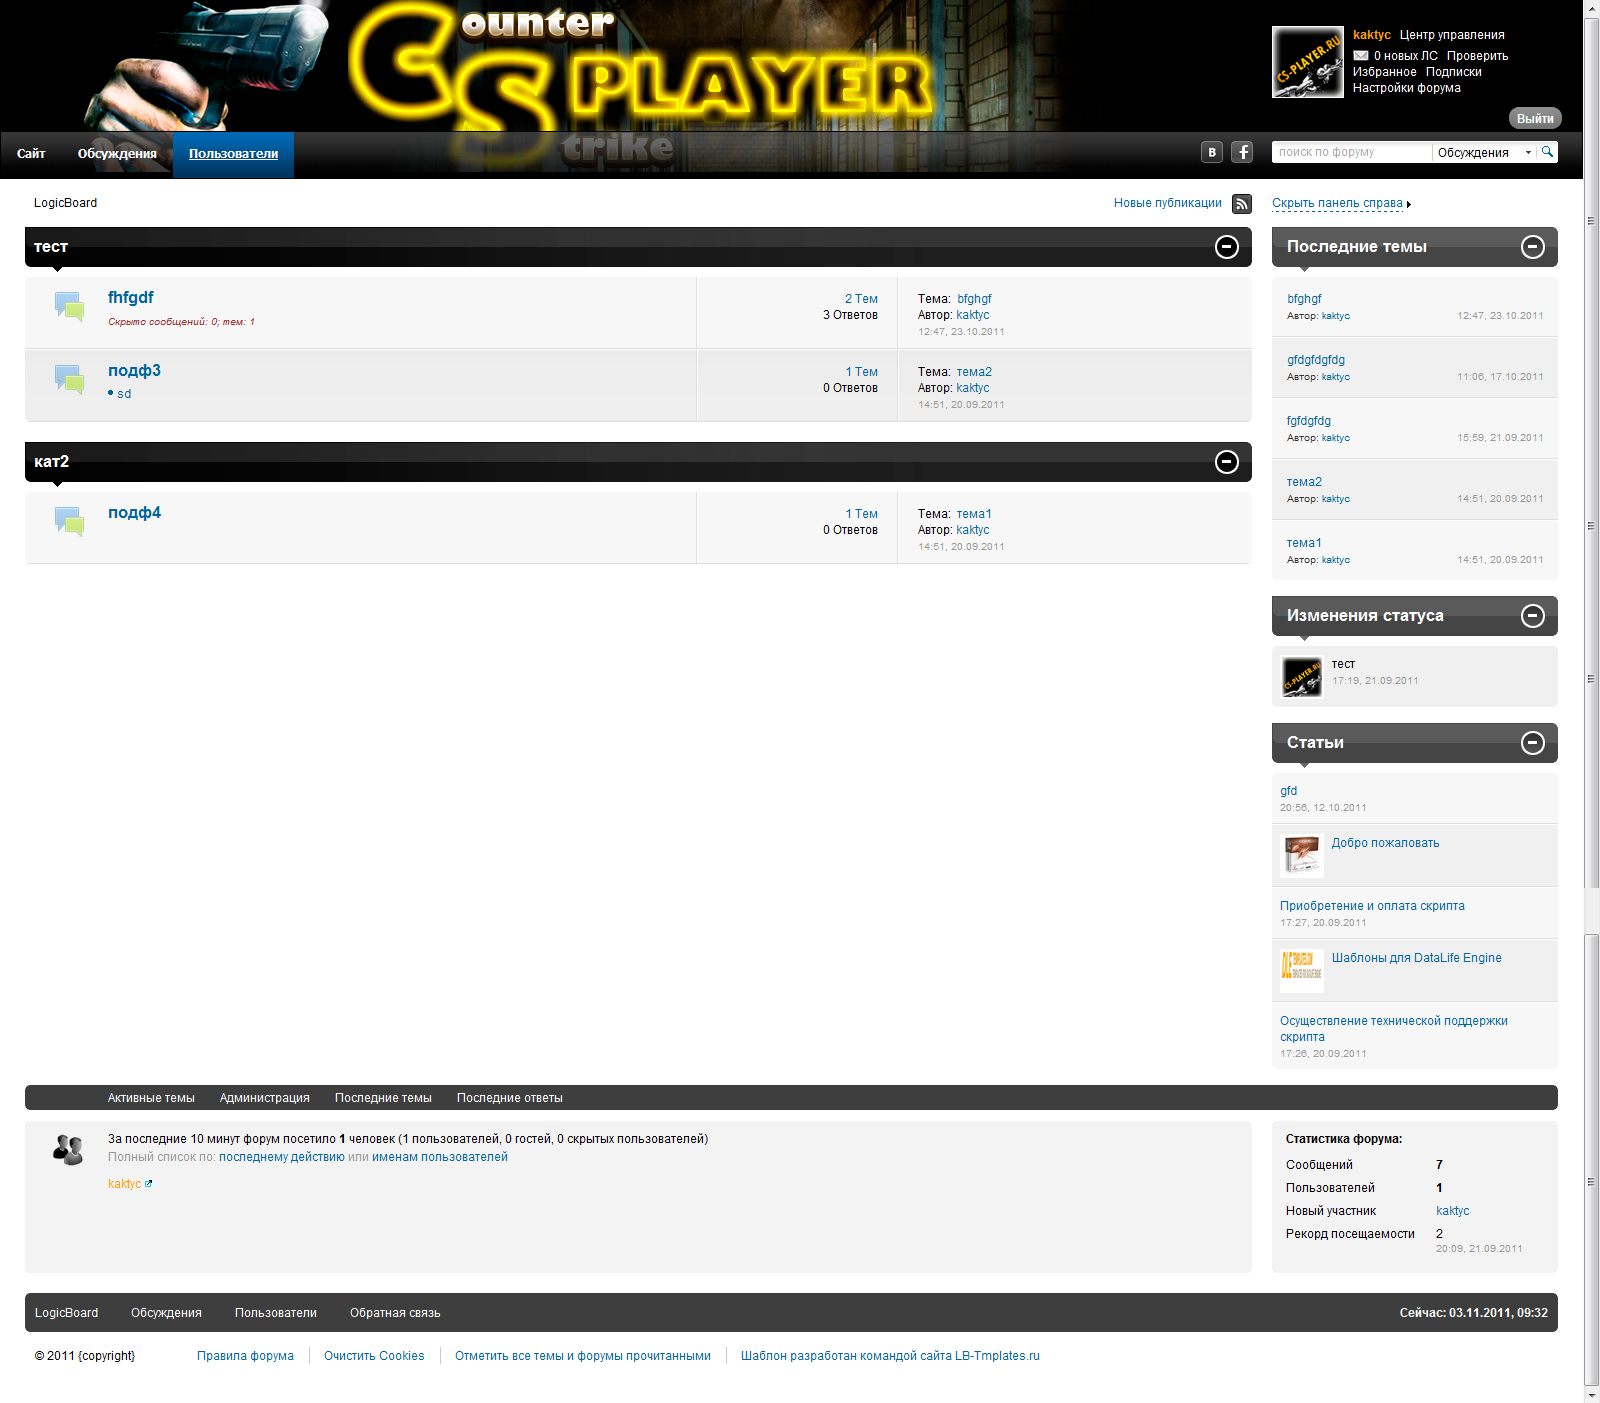
Task: Collapse the Последние темы panel
Action: pos(1533,247)
